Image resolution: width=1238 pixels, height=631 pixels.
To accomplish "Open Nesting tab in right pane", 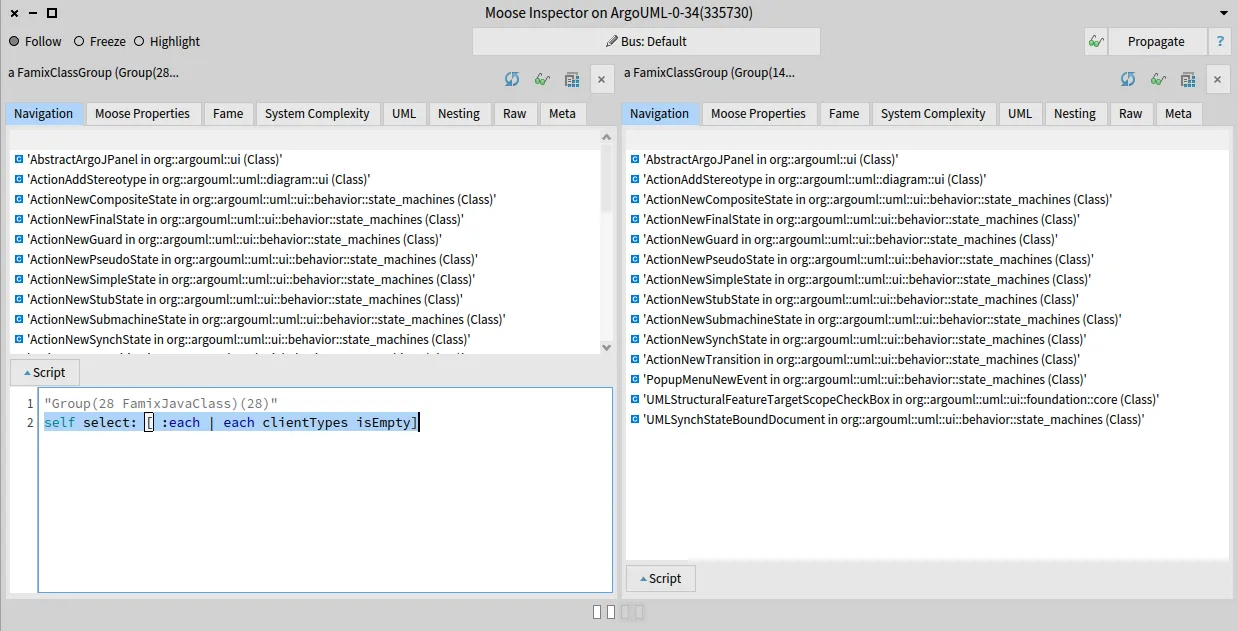I will tap(1075, 113).
